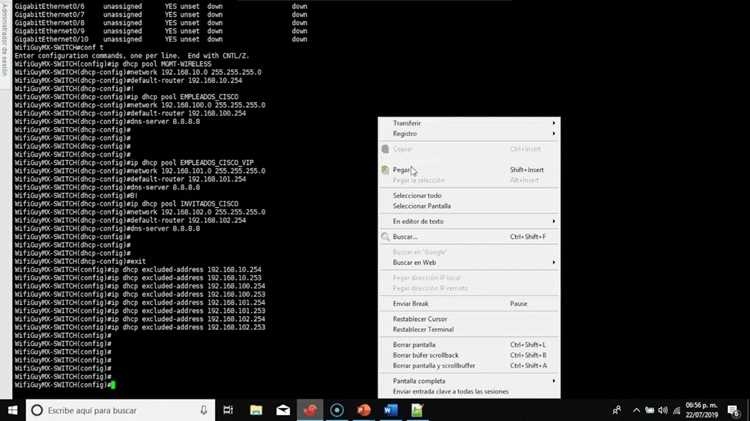
Task: Open the notification center icon
Action: (x=733, y=410)
